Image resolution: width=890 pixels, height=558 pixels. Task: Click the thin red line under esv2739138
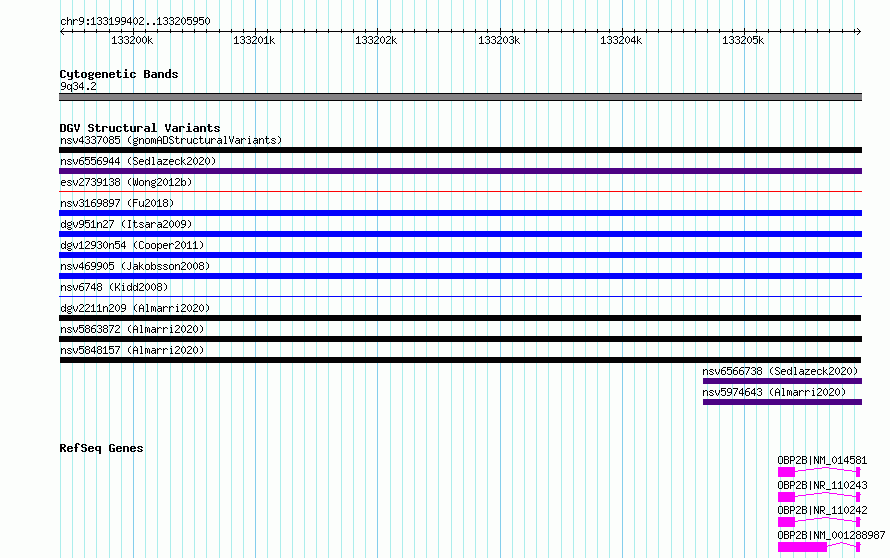tap(460, 192)
